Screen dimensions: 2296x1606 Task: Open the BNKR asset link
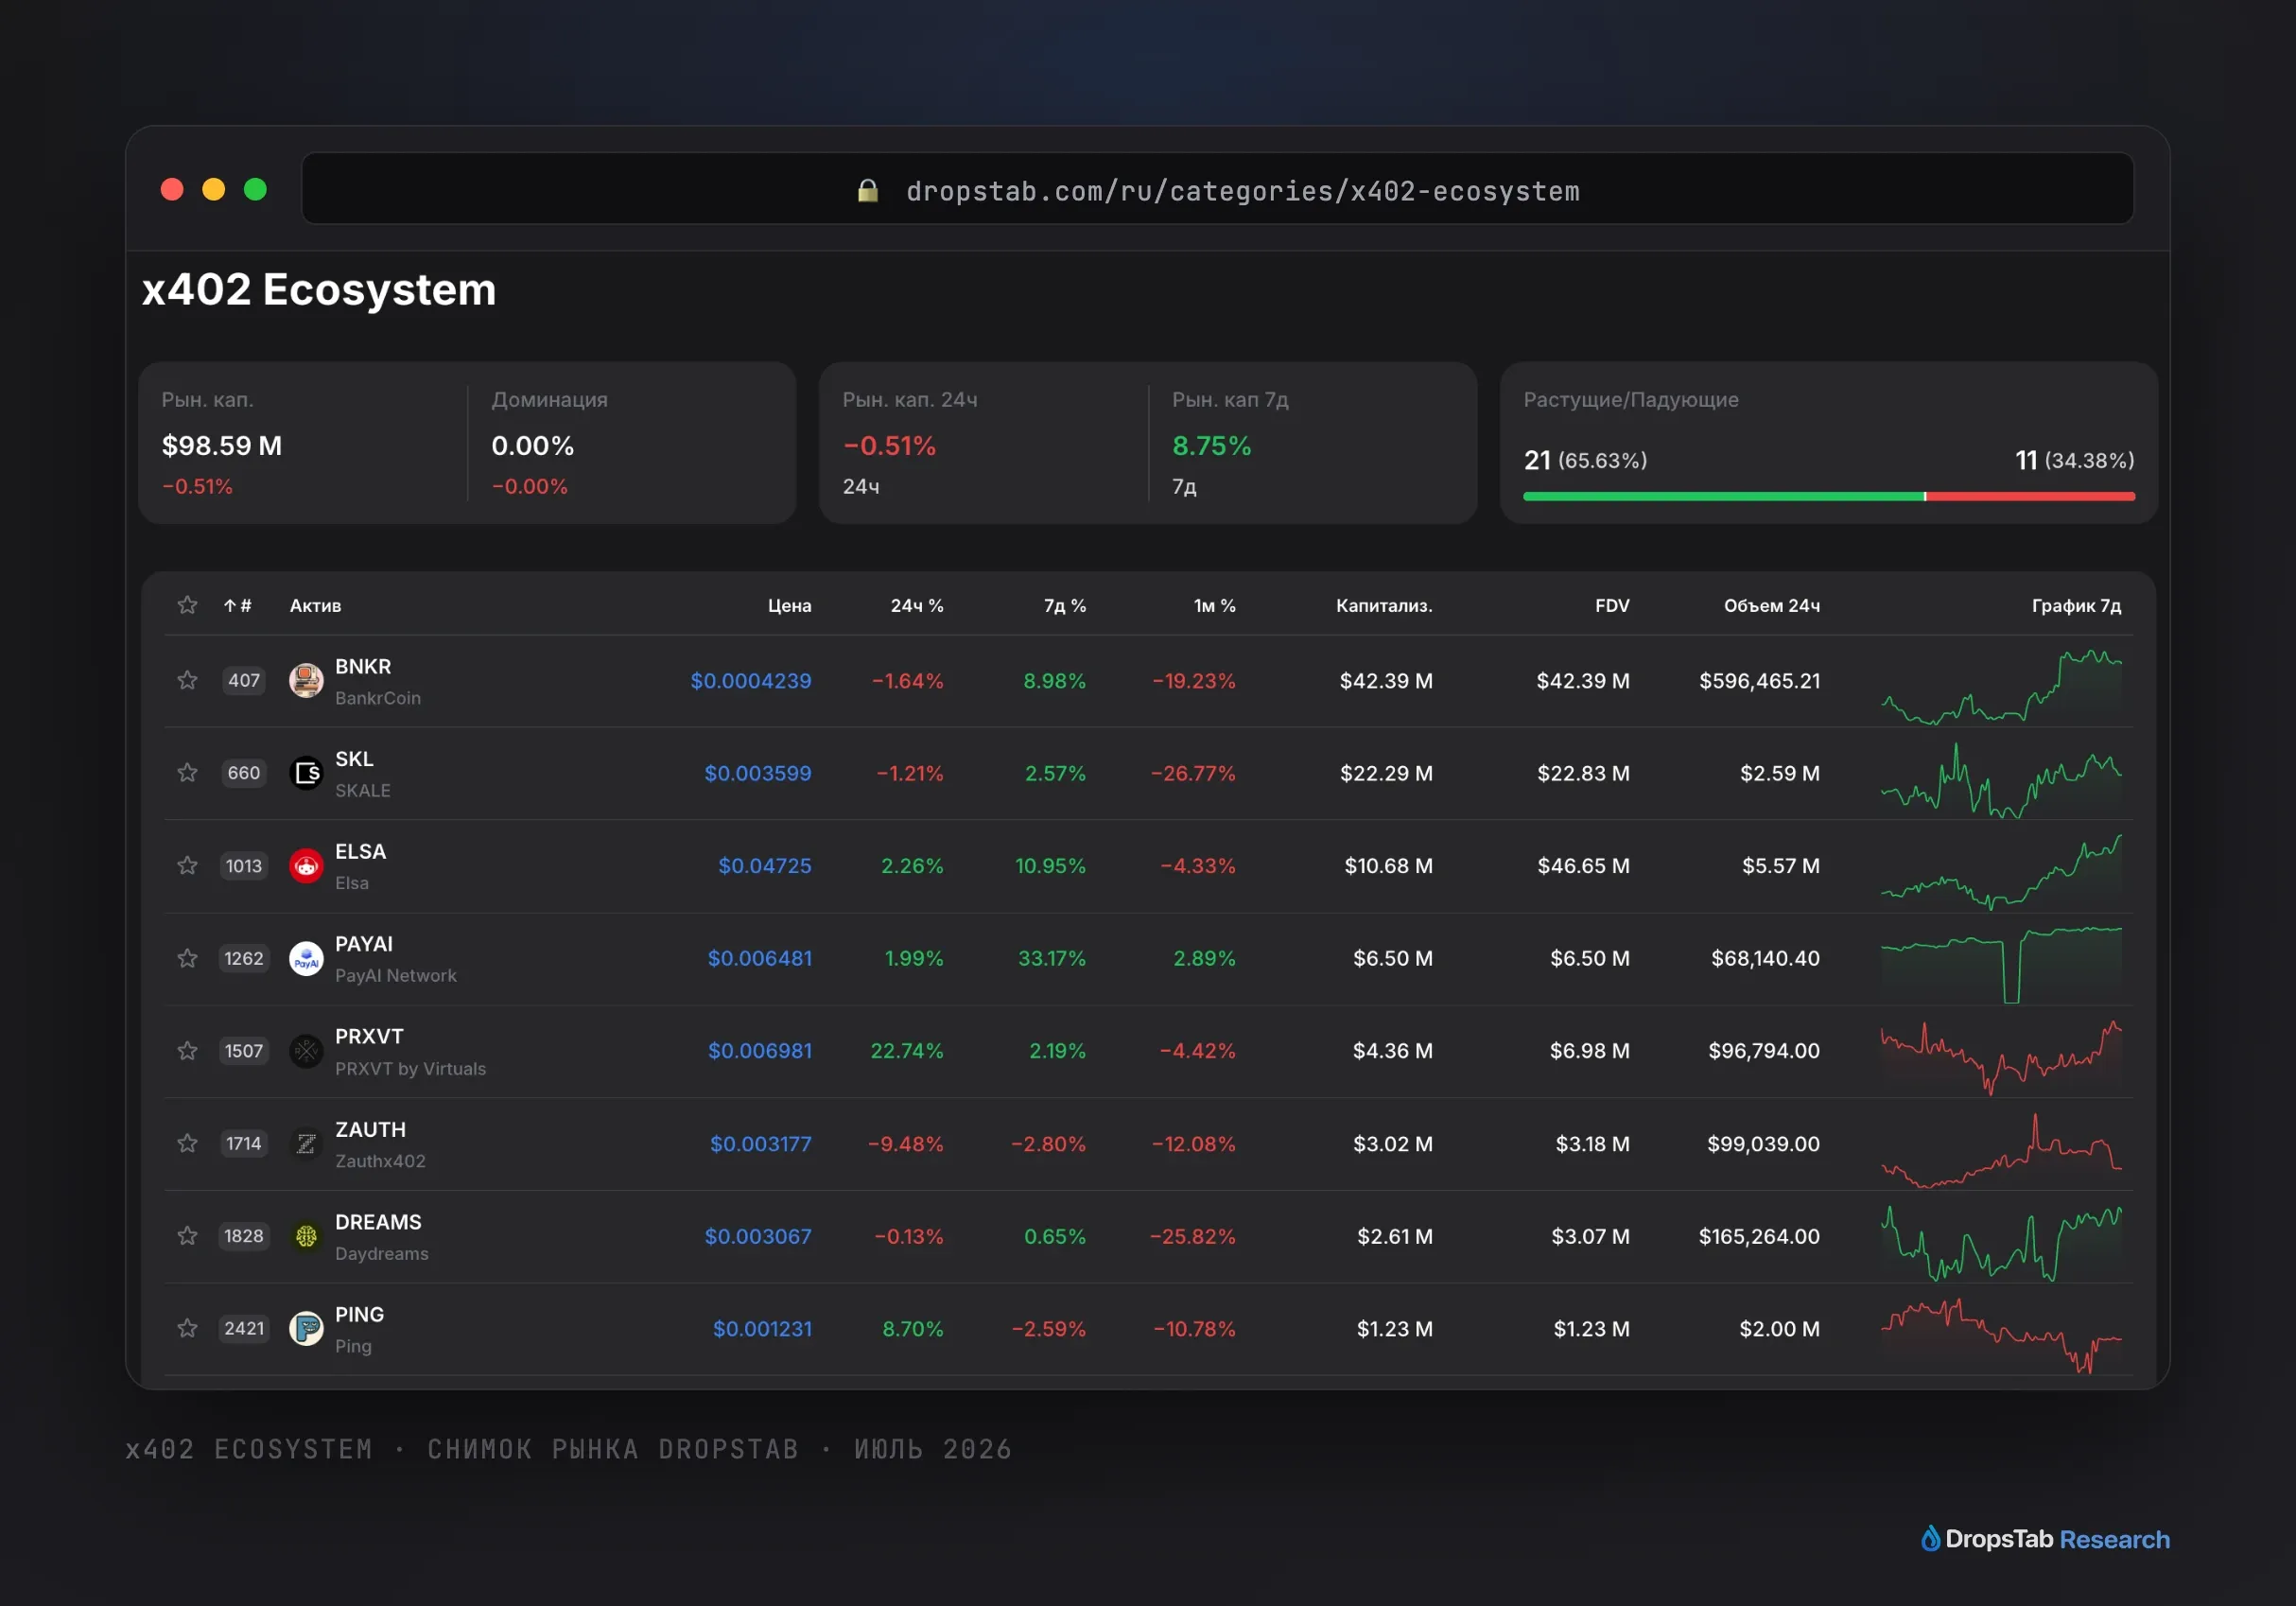point(363,666)
